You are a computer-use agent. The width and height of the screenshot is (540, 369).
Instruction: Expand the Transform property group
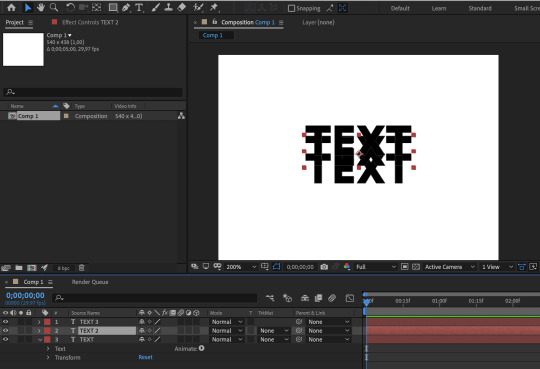tap(48, 358)
